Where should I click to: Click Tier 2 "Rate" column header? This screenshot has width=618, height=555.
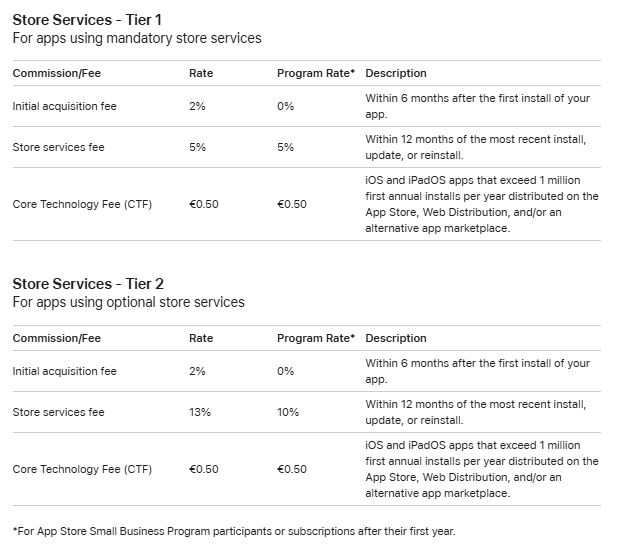coord(201,338)
